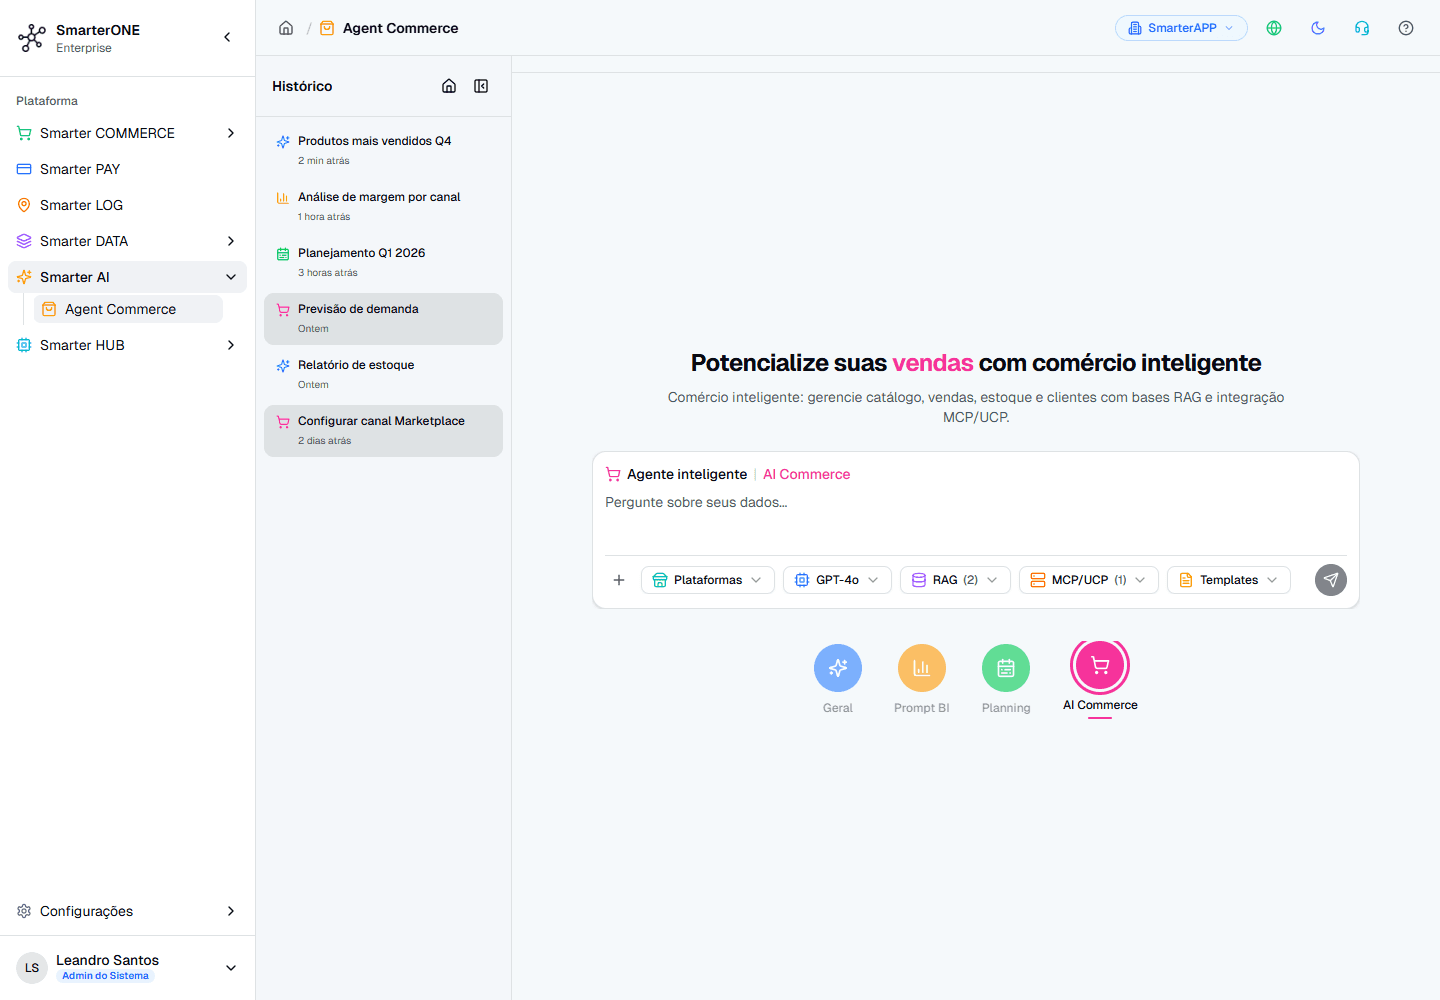Expand Smarter DATA menu

tap(127, 241)
